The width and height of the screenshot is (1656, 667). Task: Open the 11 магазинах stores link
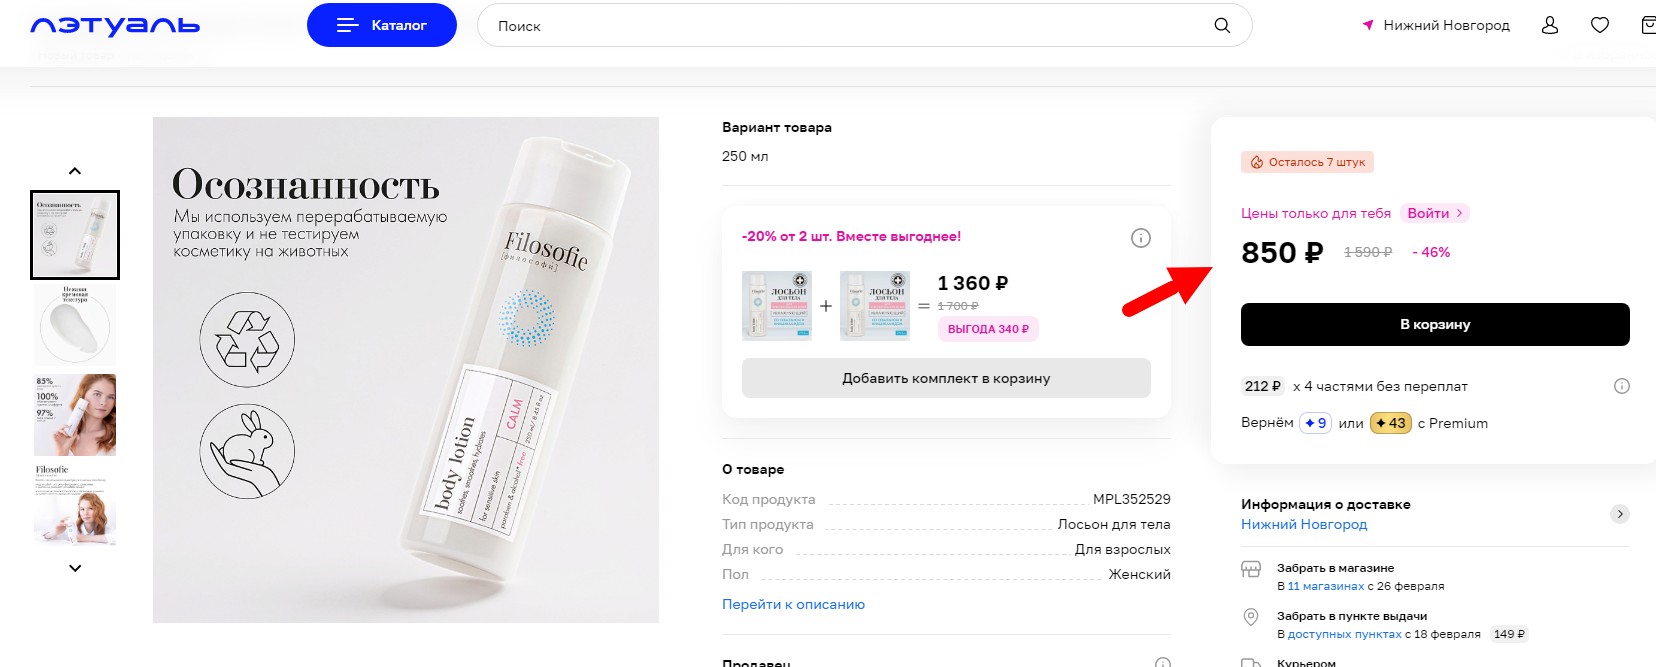pyautogui.click(x=1326, y=586)
